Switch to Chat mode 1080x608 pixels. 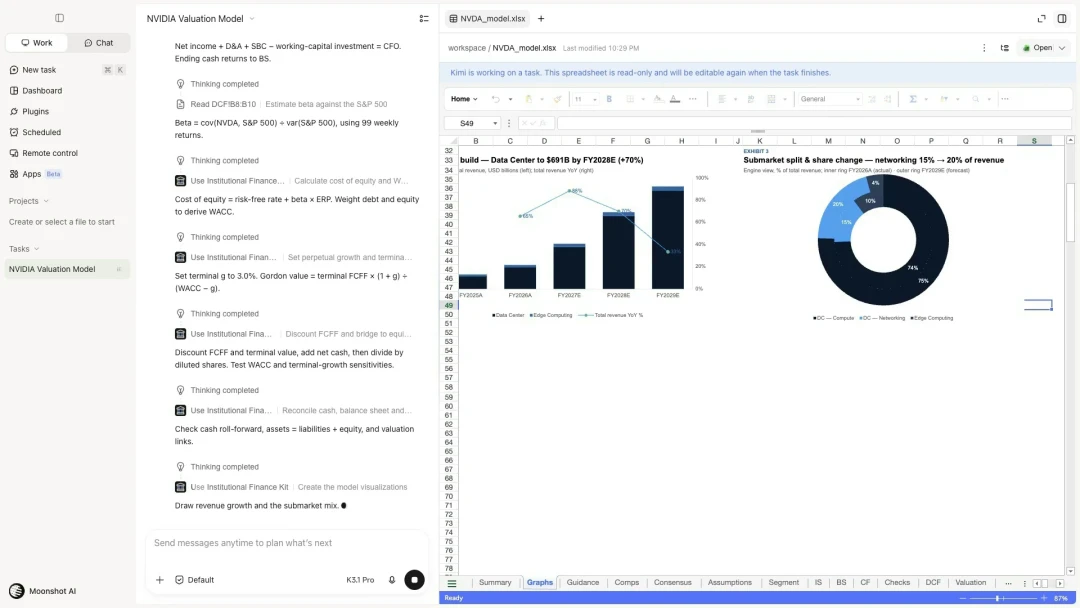point(98,43)
